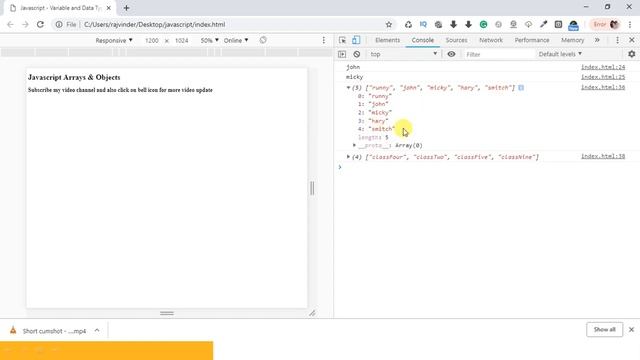This screenshot has height=360, width=640.
Task: Open a new tab with the plus button
Action: click(127, 8)
